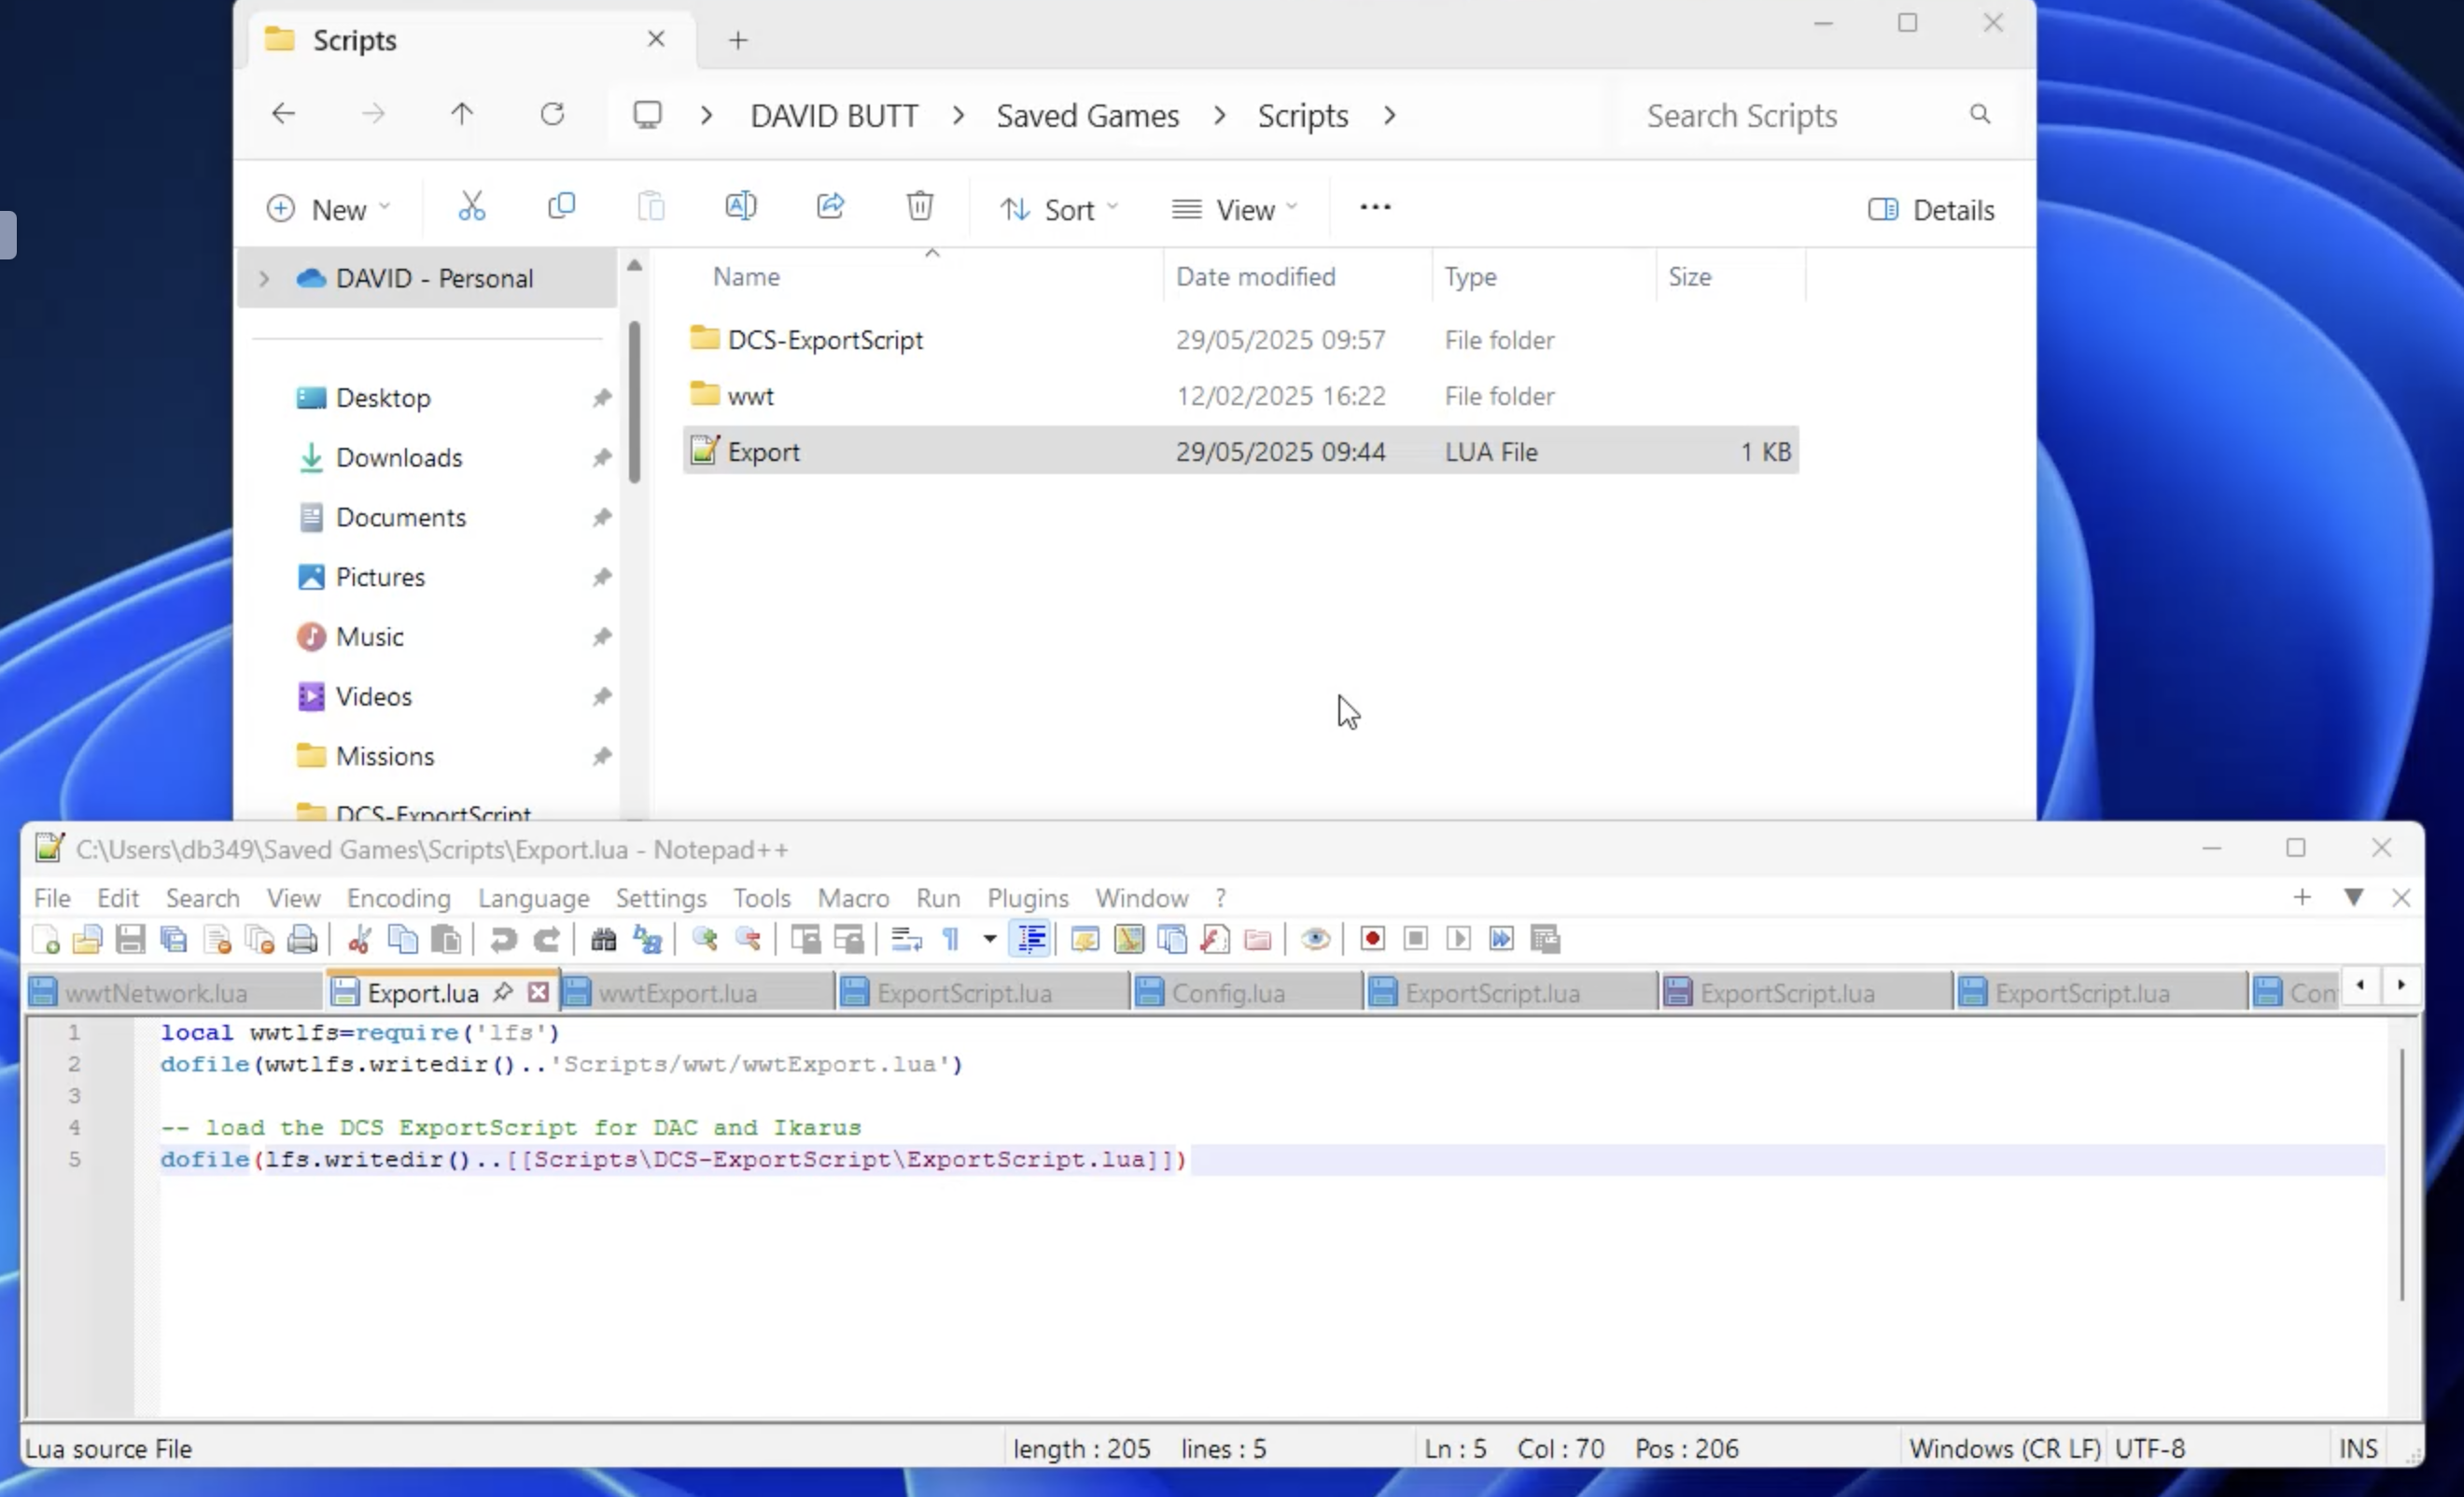Click the Explorer Cut scissors icon
Viewport: 2464px width, 1497px height.
pyautogui.click(x=471, y=207)
